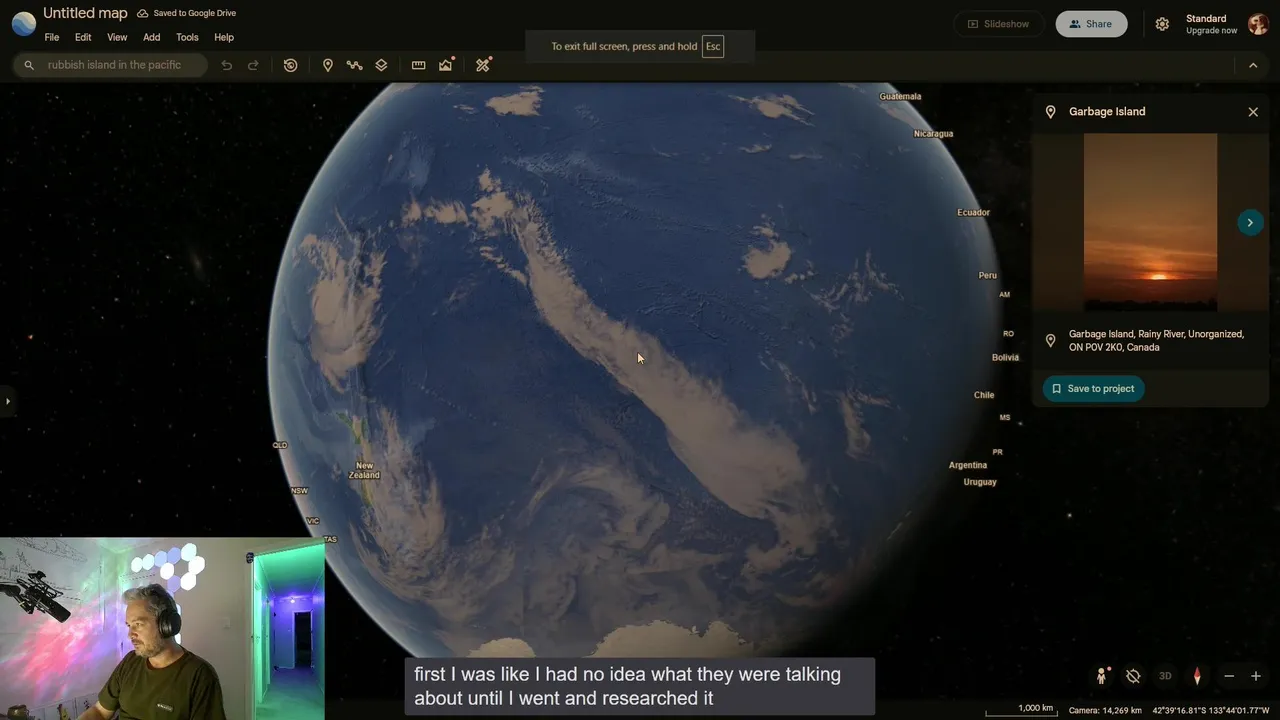Save Garbage Island to project
Viewport: 1280px width, 720px height.
(1093, 389)
